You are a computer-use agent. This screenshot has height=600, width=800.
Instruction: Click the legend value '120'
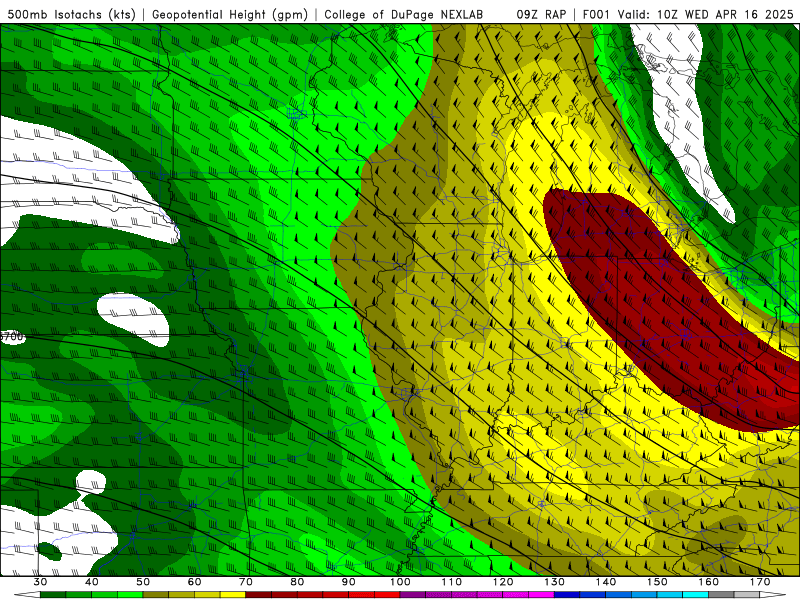(503, 582)
